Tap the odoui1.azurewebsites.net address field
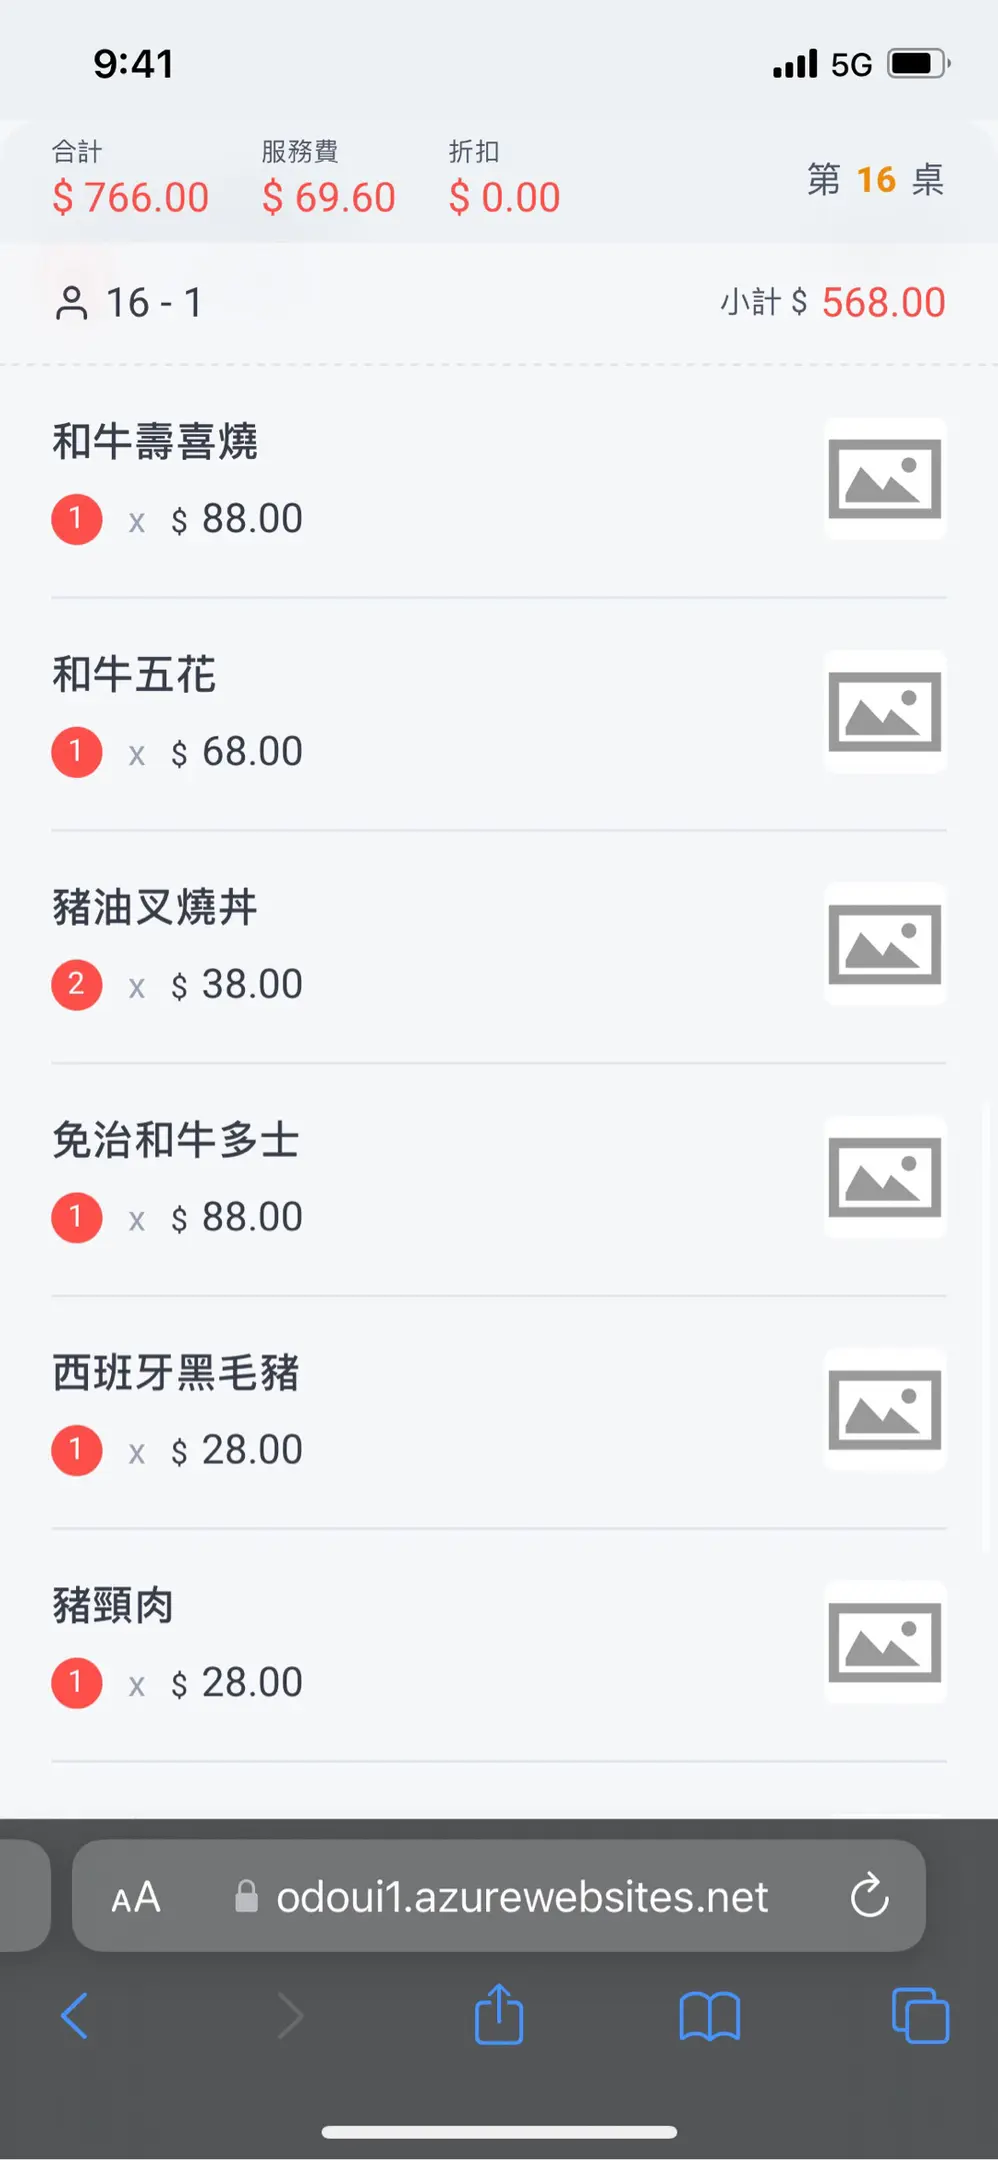 pyautogui.click(x=520, y=1897)
